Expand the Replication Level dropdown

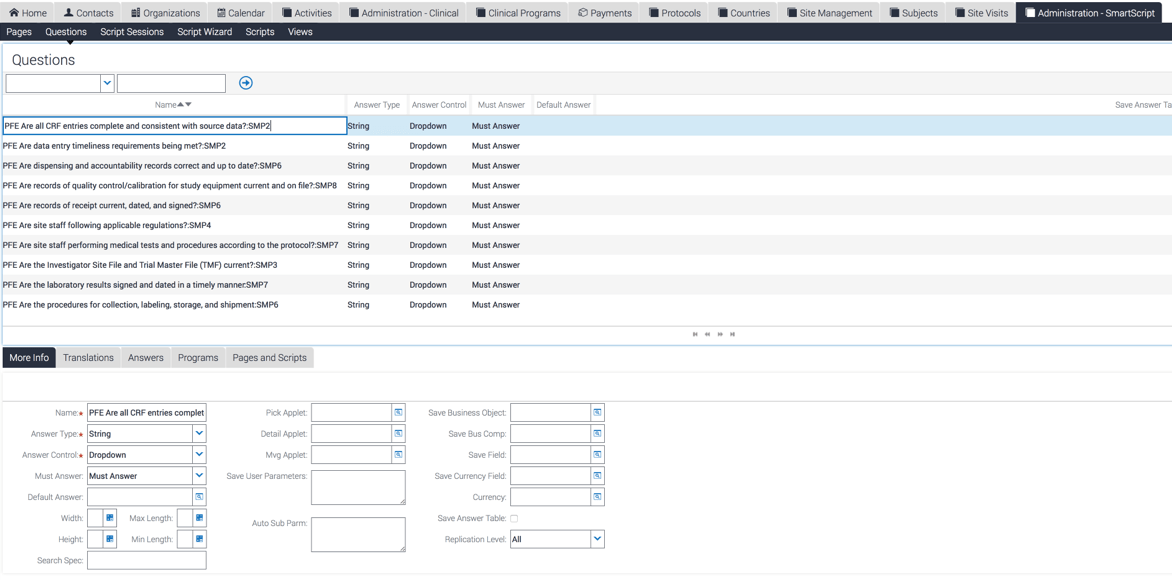tap(597, 539)
